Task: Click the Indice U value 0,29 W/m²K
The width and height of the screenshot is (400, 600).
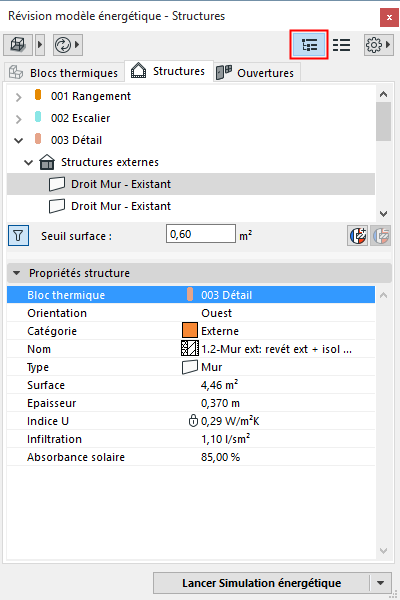Action: [x=230, y=421]
